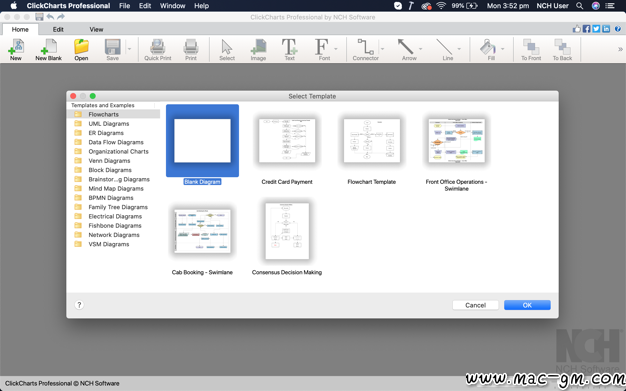Open a file with the Open icon
The width and height of the screenshot is (626, 391).
(81, 50)
